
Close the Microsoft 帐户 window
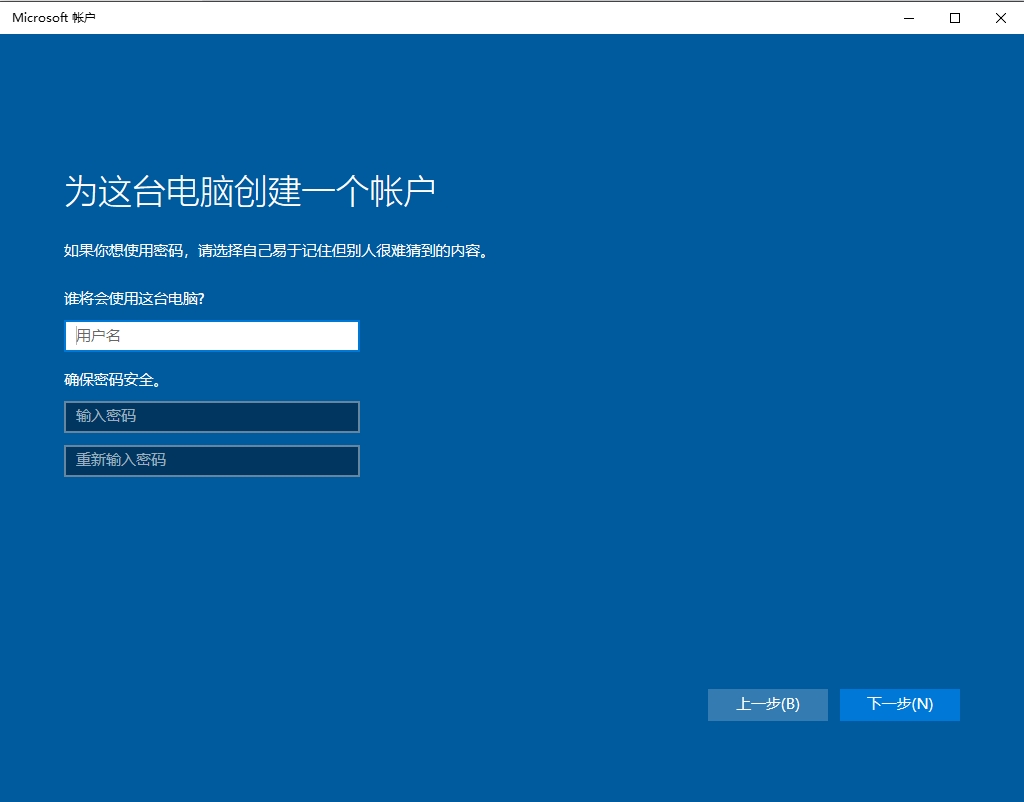(x=1000, y=17)
